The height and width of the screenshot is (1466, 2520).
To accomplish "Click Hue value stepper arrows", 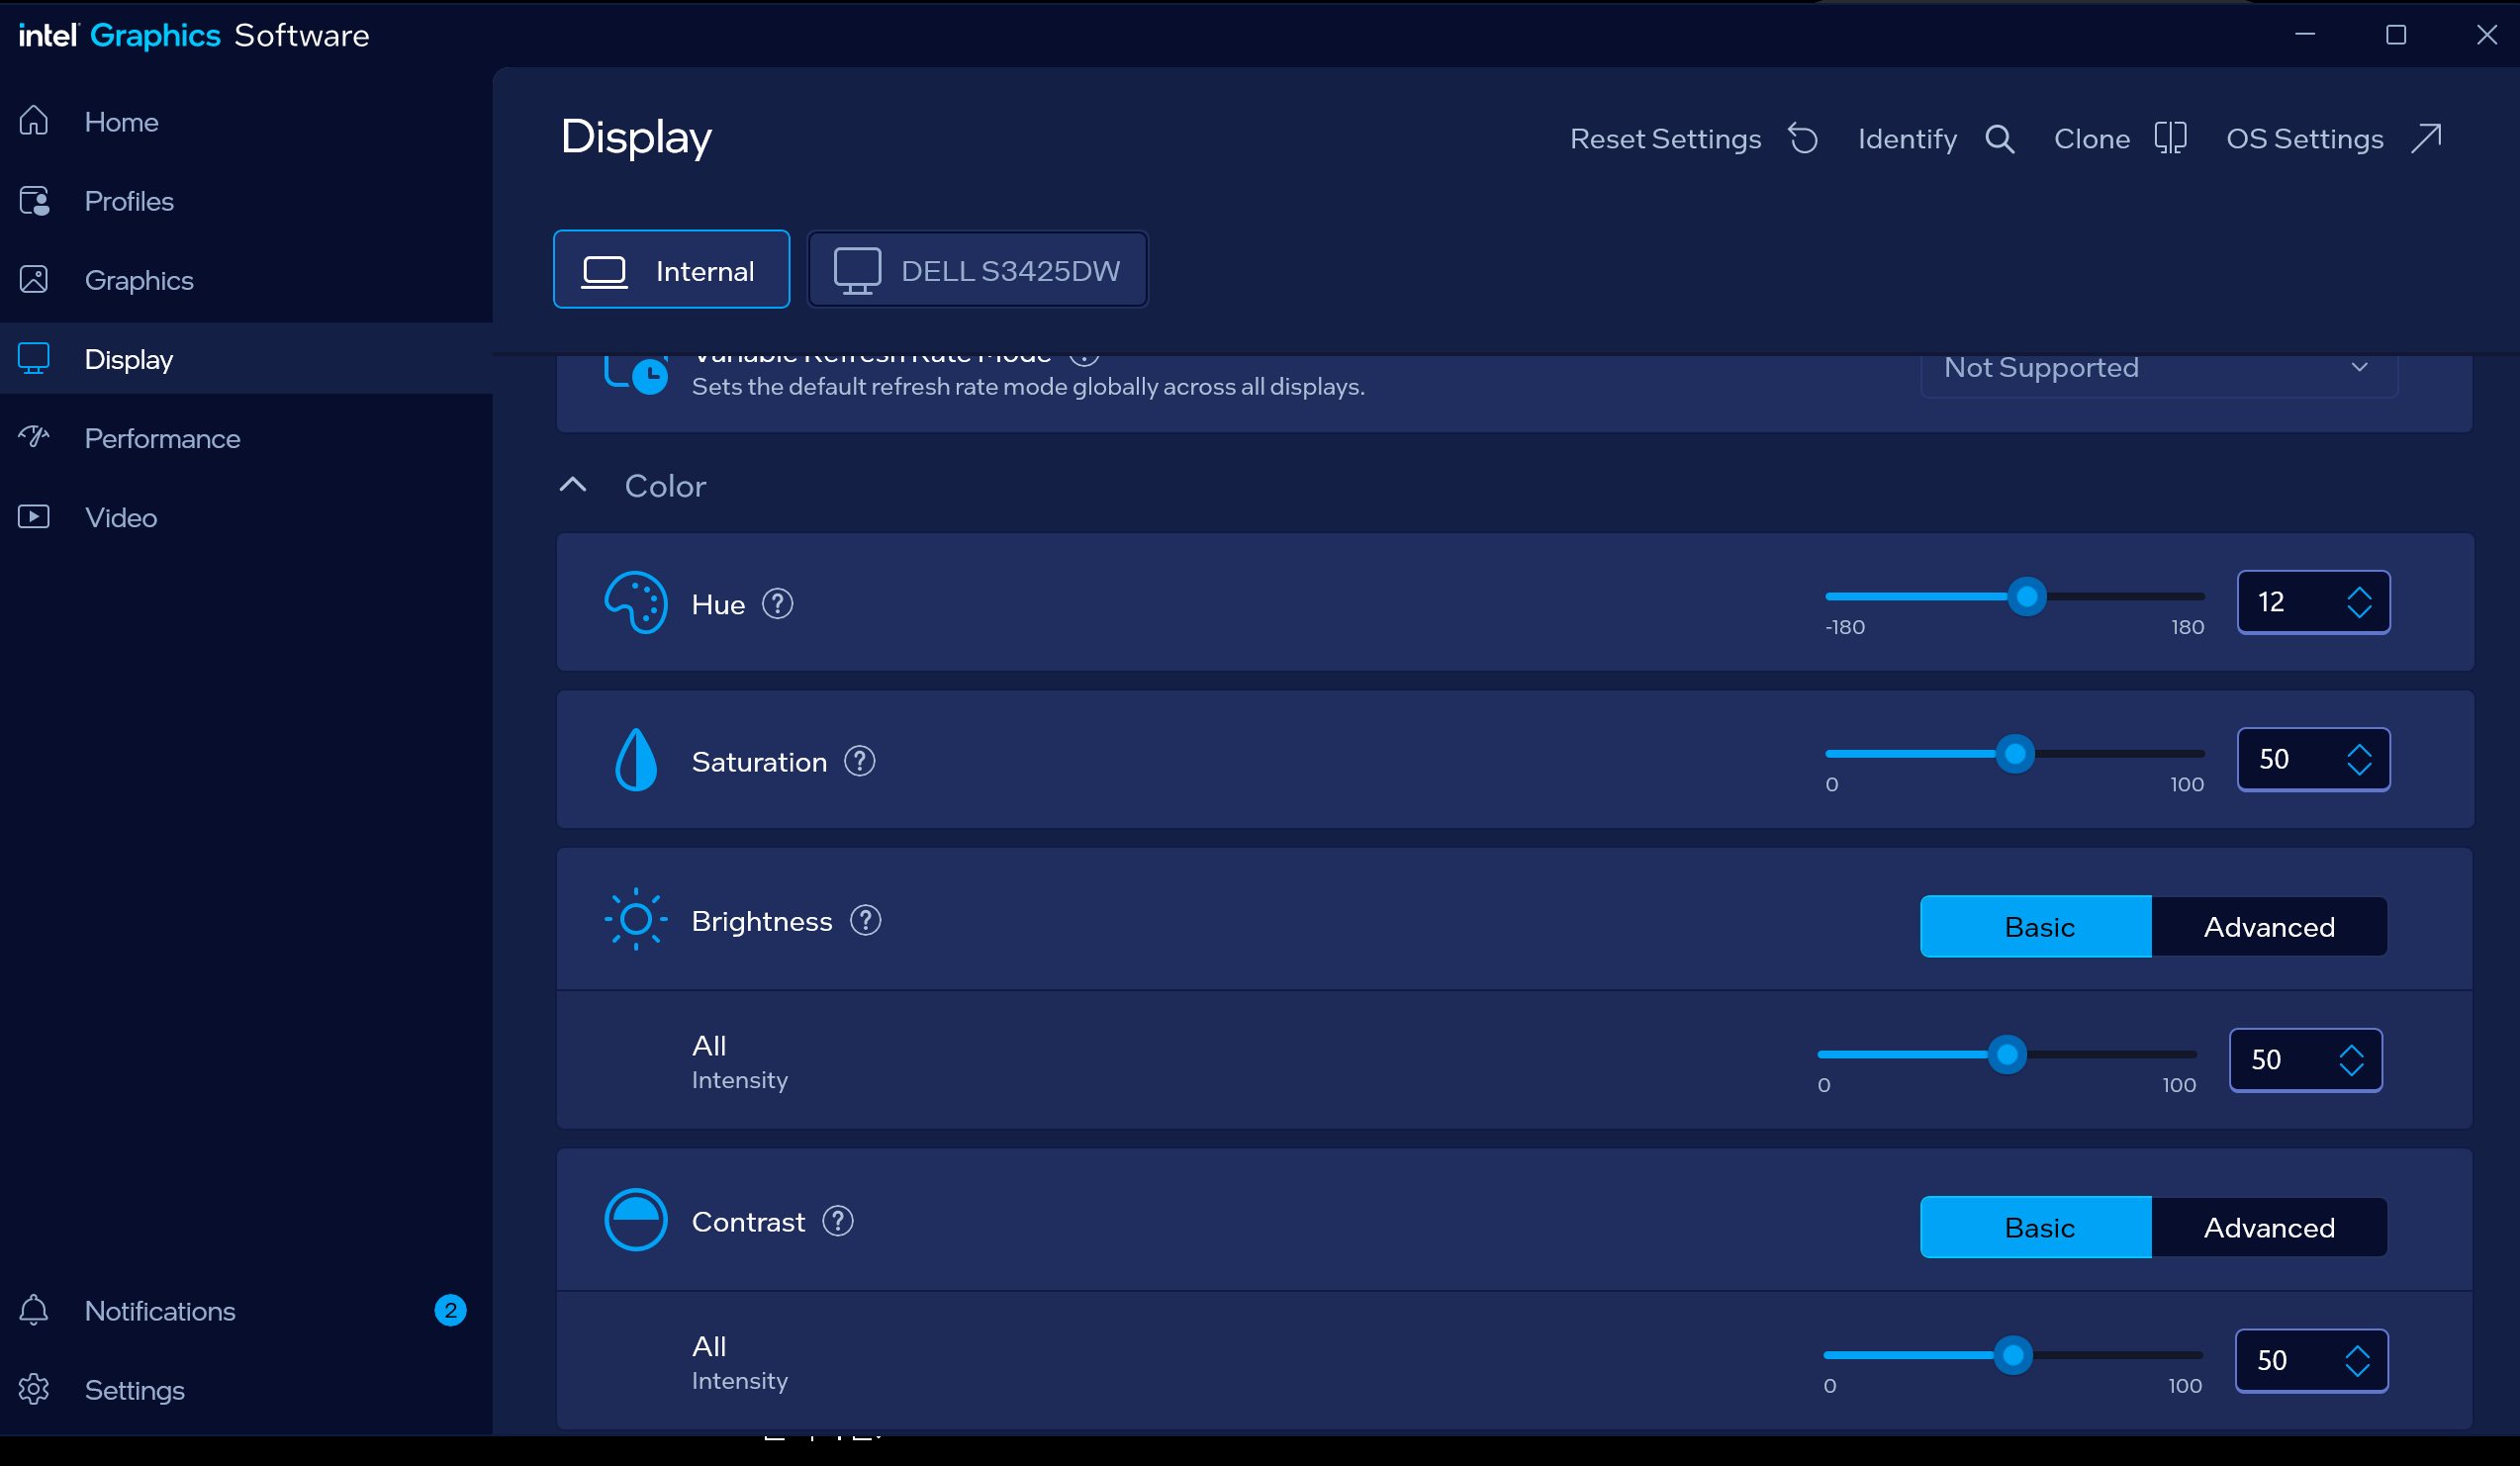I will (x=2359, y=602).
